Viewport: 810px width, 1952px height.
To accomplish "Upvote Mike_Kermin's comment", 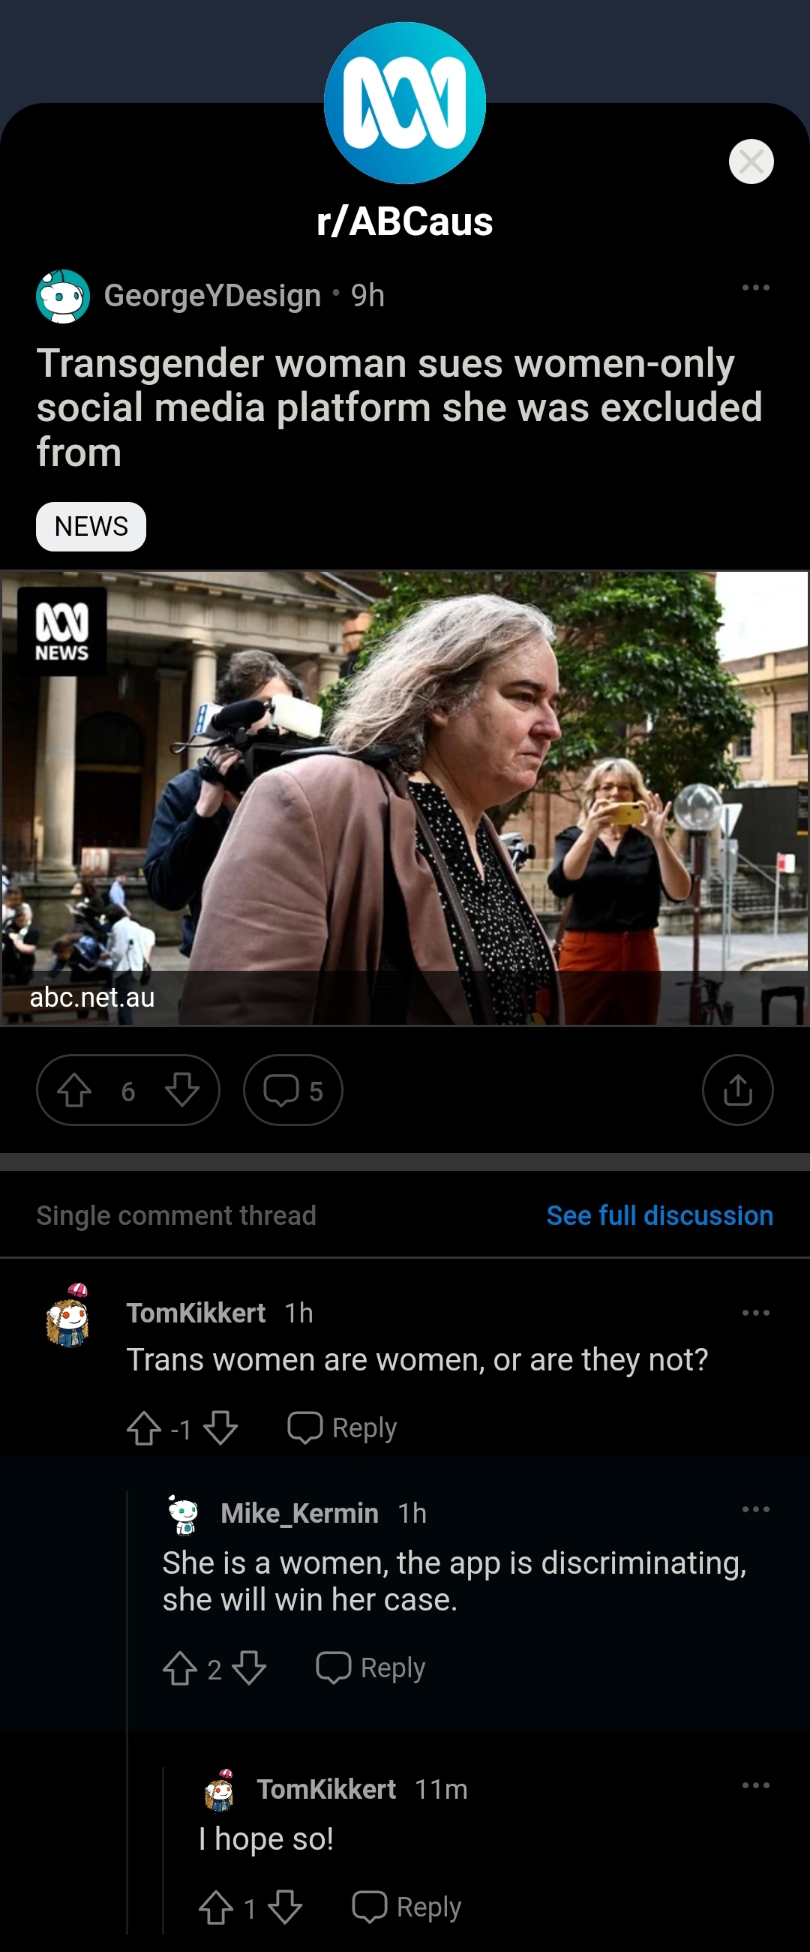I will 180,1668.
